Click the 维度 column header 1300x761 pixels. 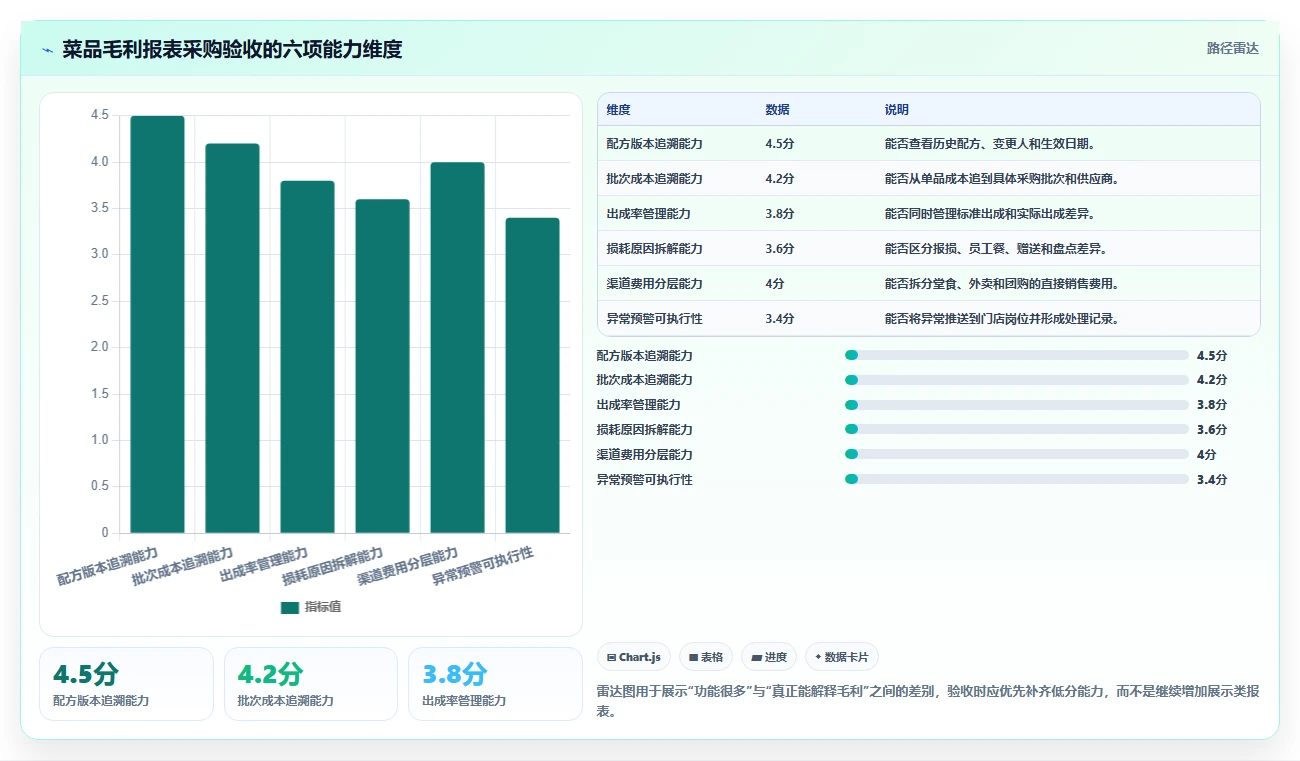tap(618, 110)
